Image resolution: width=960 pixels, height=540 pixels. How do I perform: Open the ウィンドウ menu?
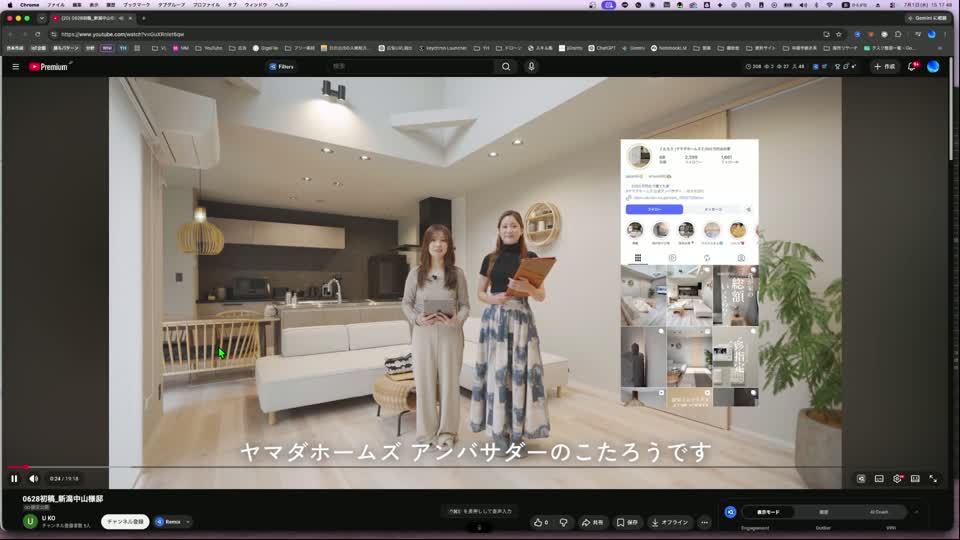(x=256, y=5)
